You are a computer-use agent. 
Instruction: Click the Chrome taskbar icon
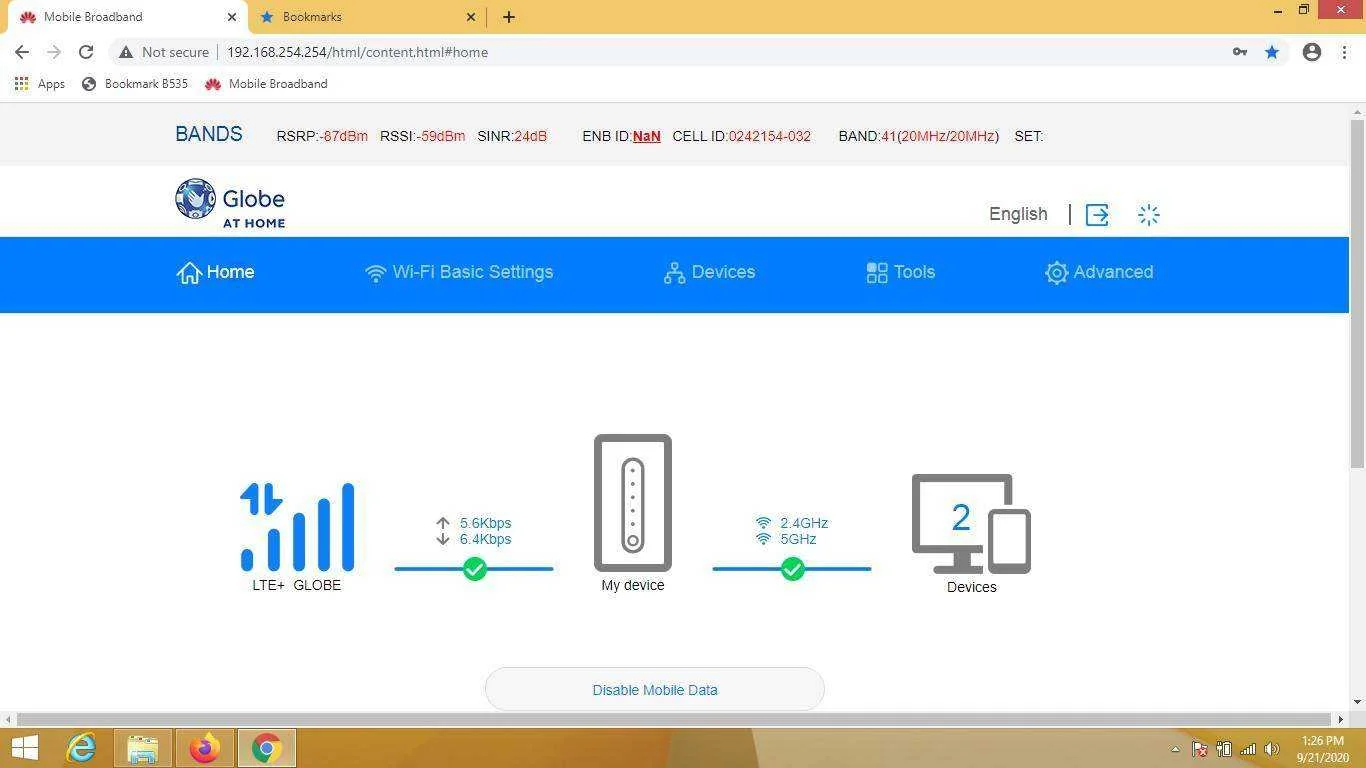266,748
